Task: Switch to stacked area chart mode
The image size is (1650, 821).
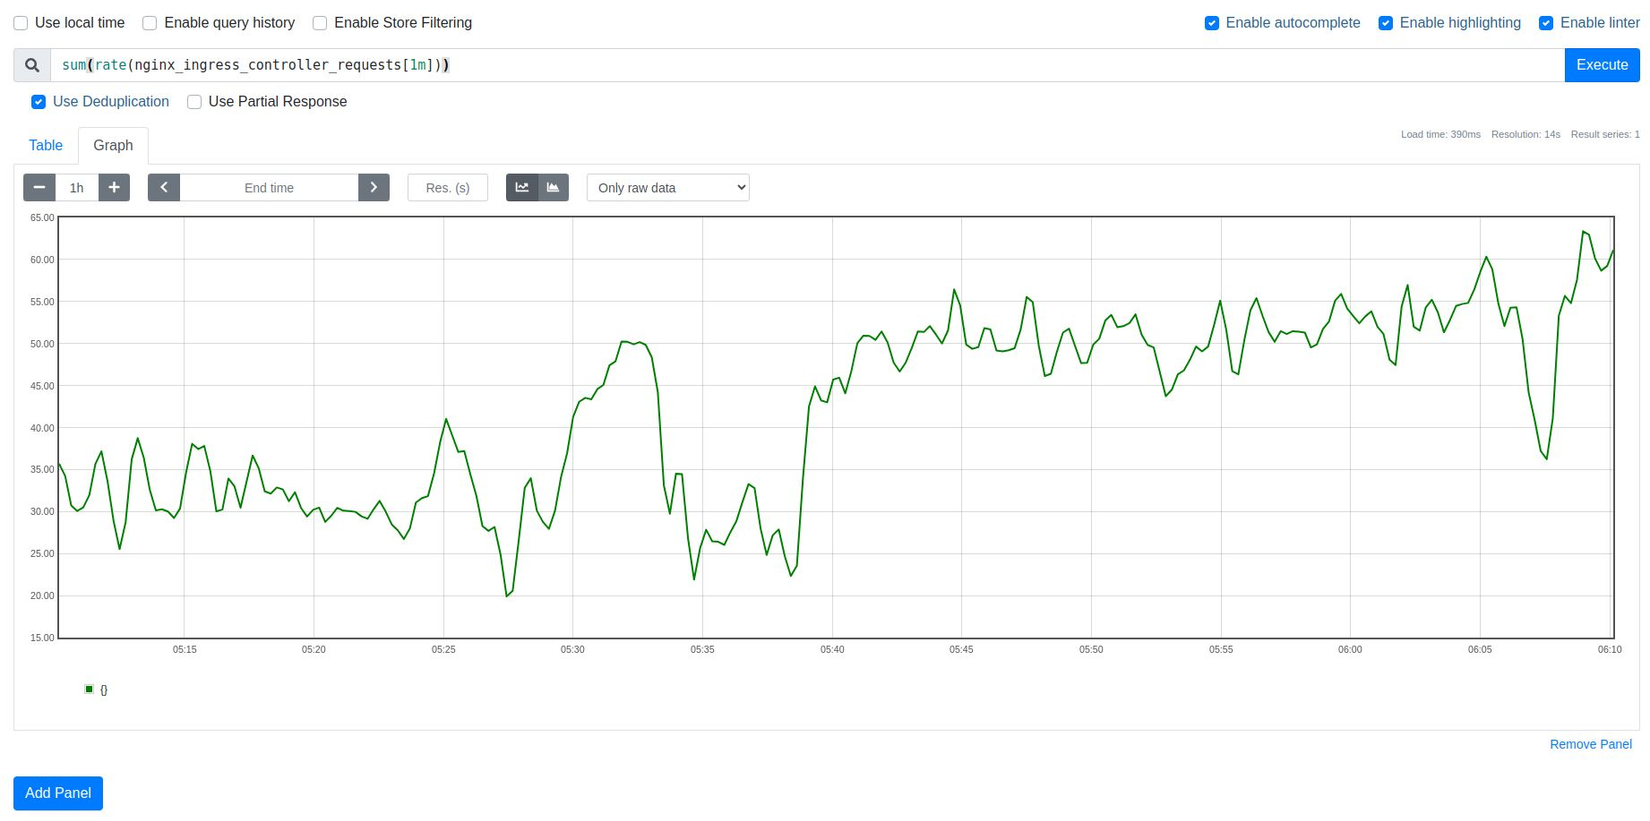Action: point(553,188)
